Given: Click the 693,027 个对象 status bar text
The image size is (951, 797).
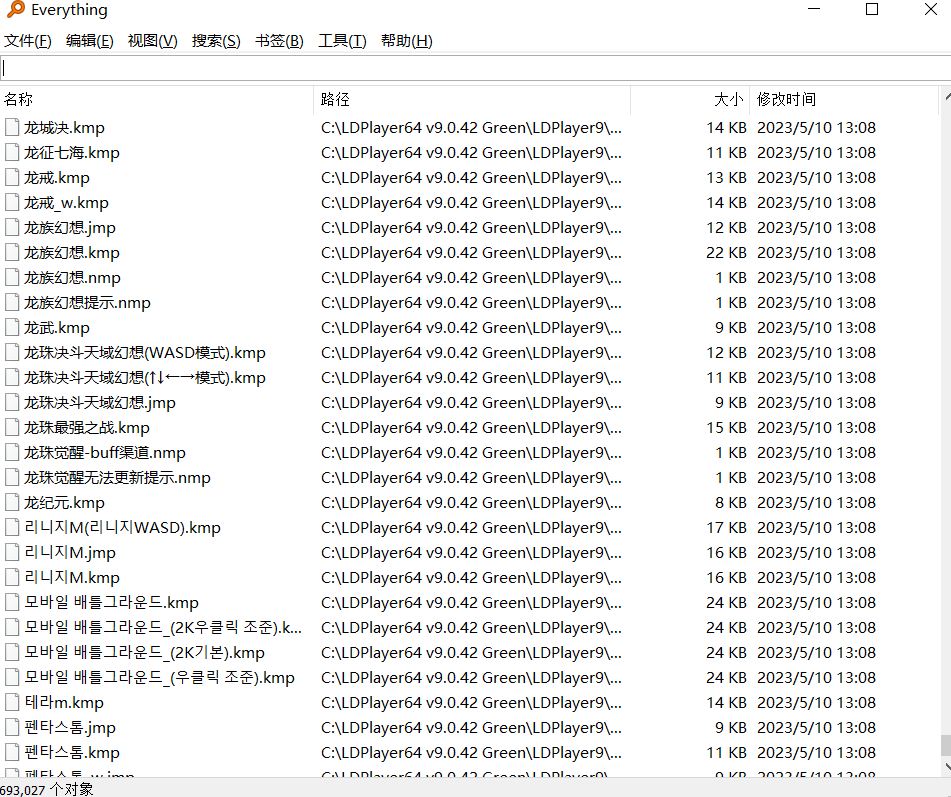Looking at the screenshot, I should pos(47,789).
